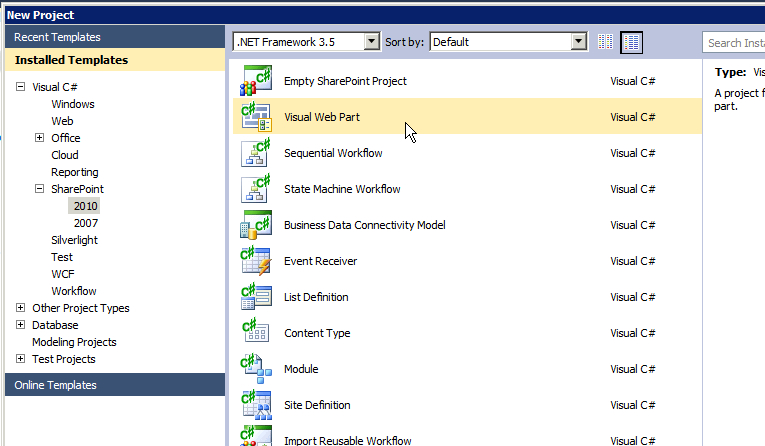Click the Site Definition template icon
The image size is (765, 446).
pyautogui.click(x=256, y=405)
